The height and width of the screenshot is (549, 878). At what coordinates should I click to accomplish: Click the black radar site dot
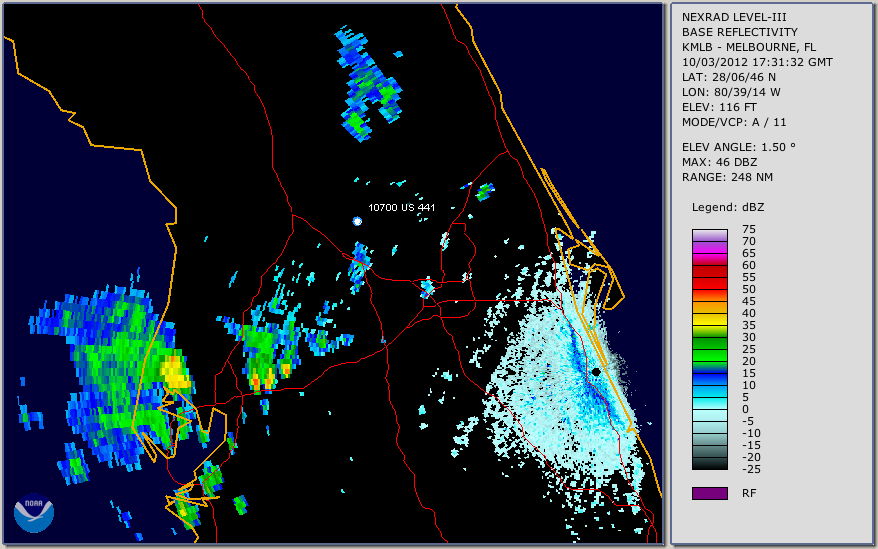[596, 371]
